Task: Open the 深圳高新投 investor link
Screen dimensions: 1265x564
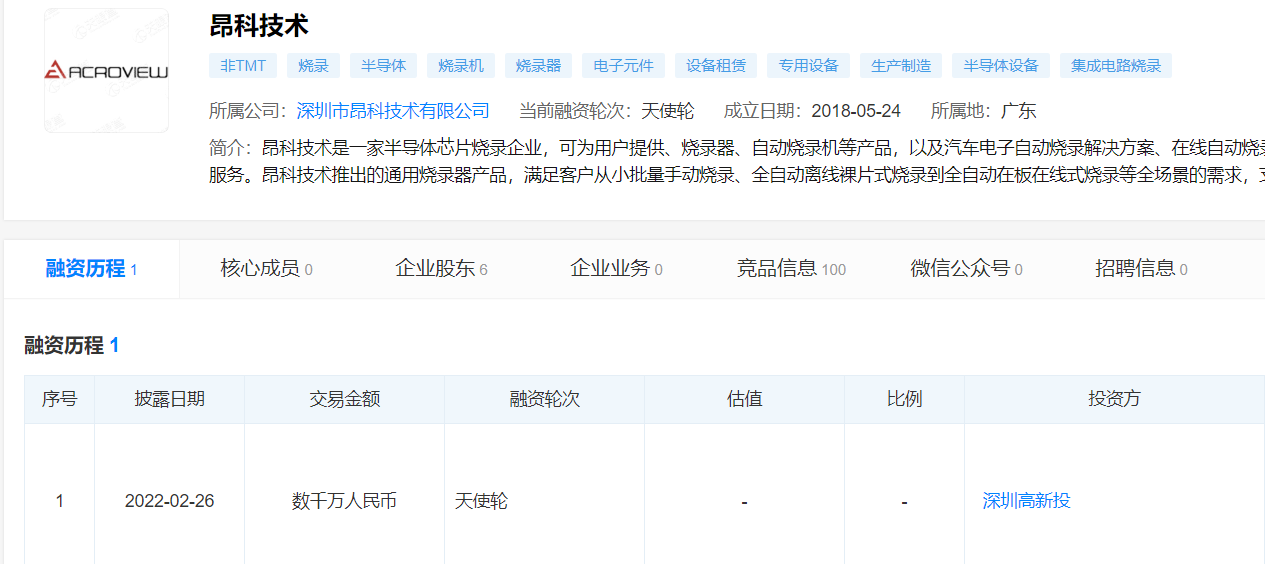Action: pyautogui.click(x=1027, y=501)
